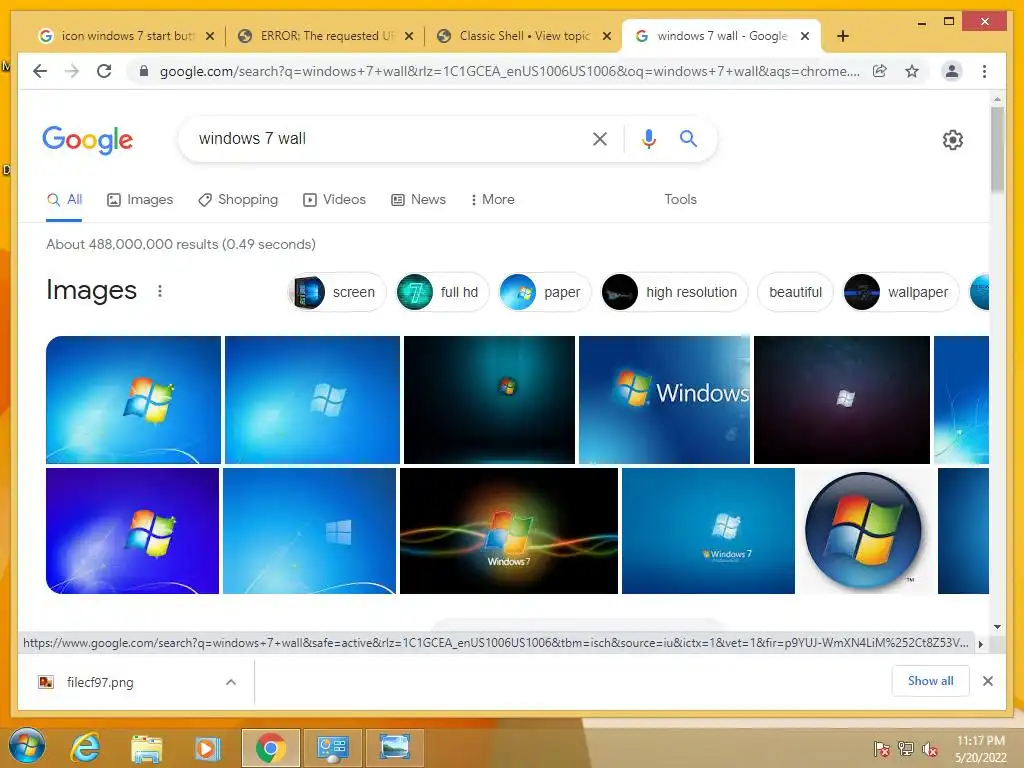Close the downloads bar
The width and height of the screenshot is (1024, 768).
(987, 681)
